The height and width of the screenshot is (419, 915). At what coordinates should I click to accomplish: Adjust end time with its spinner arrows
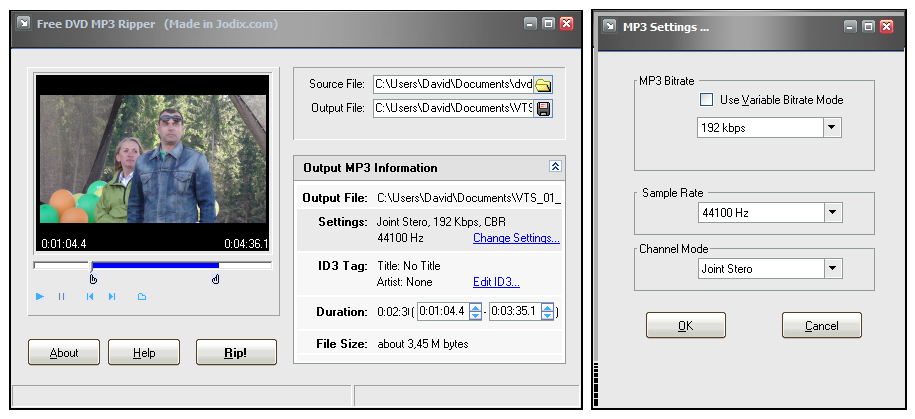pos(547,312)
